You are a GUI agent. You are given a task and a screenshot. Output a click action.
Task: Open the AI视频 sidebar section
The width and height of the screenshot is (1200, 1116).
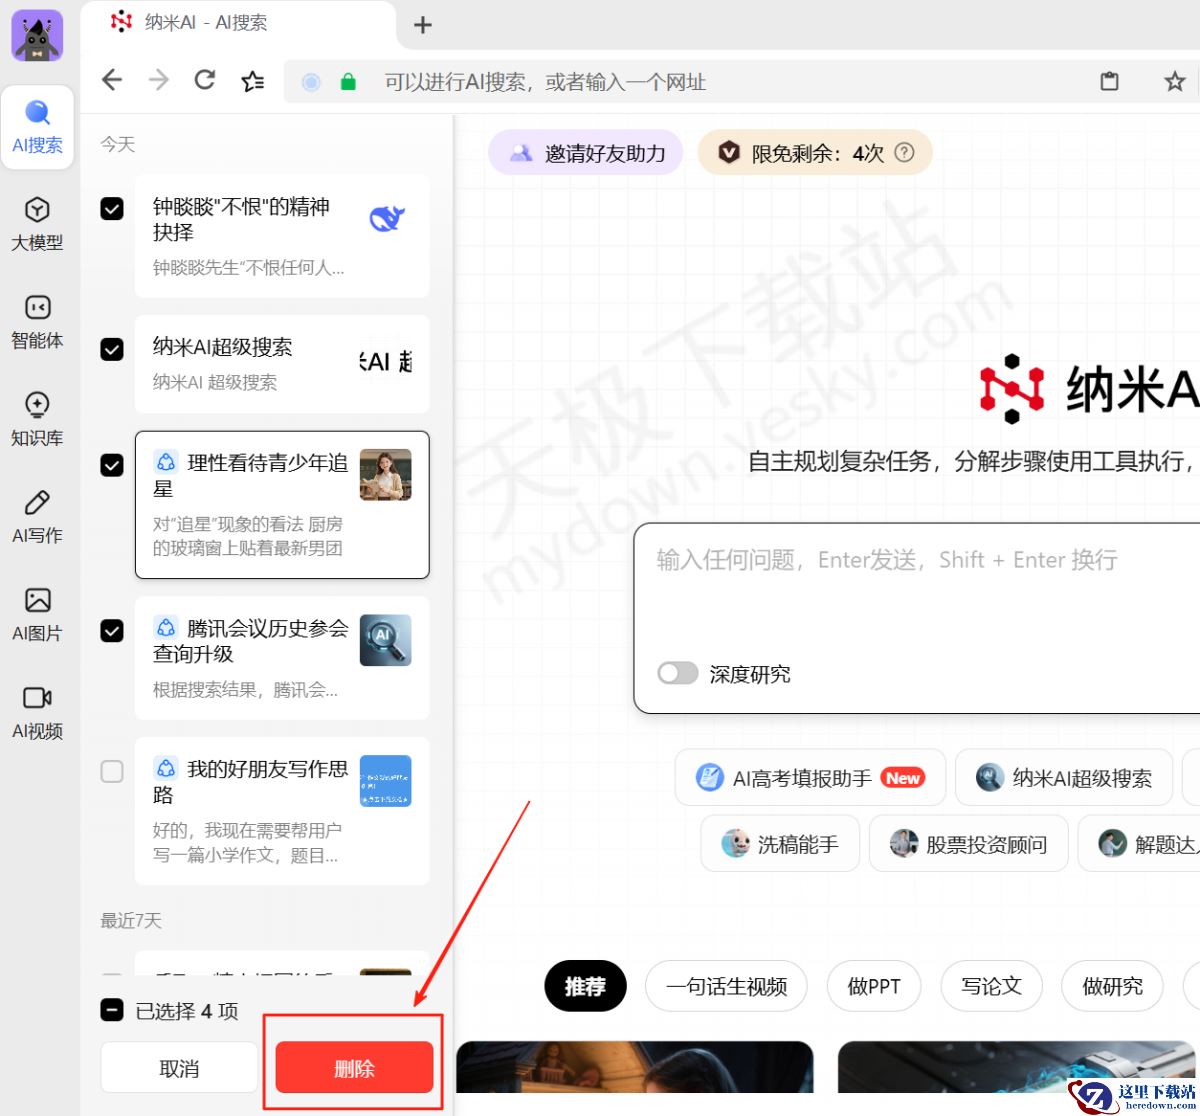tap(37, 713)
